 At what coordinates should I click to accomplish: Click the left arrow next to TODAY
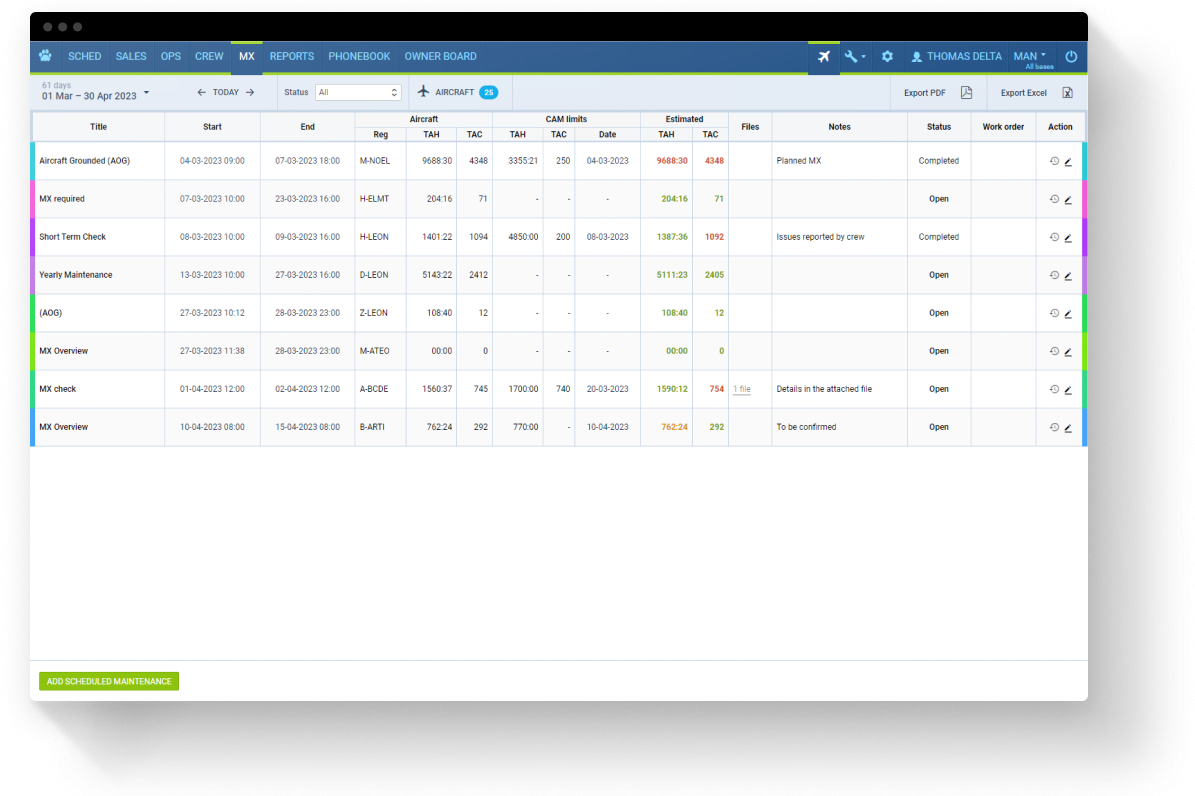[x=200, y=91]
